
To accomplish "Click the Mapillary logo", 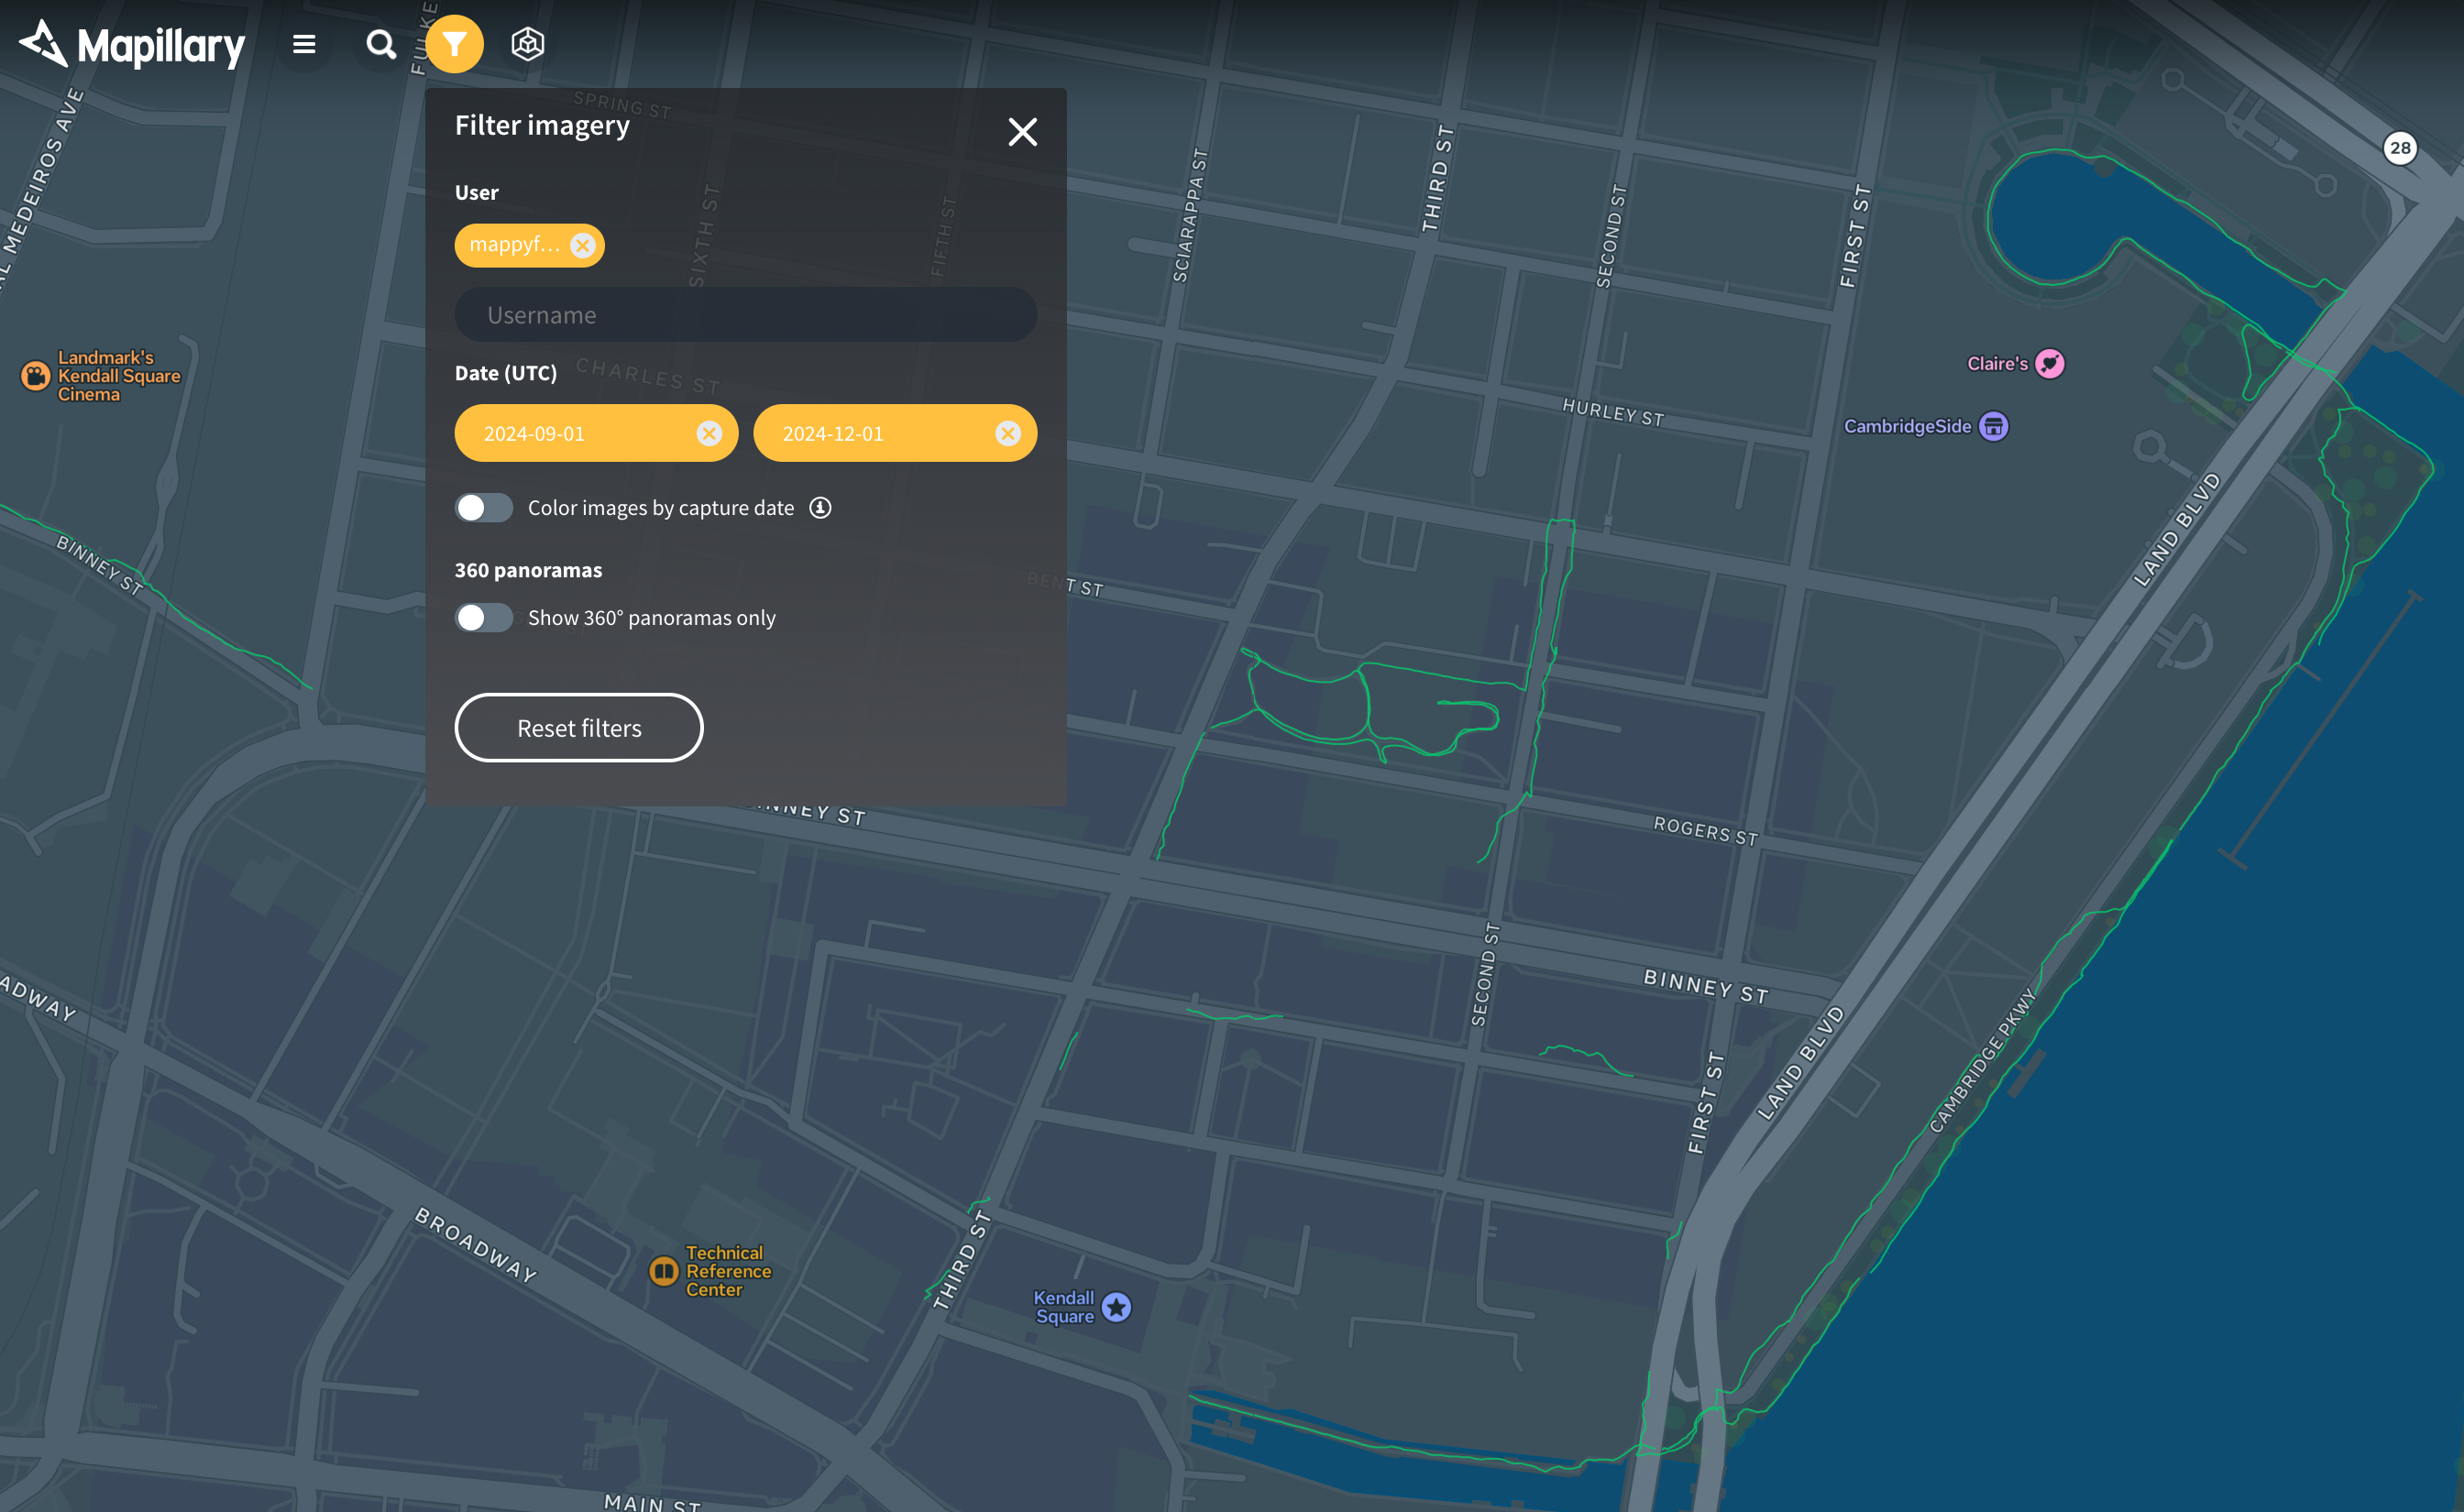I will tap(133, 44).
